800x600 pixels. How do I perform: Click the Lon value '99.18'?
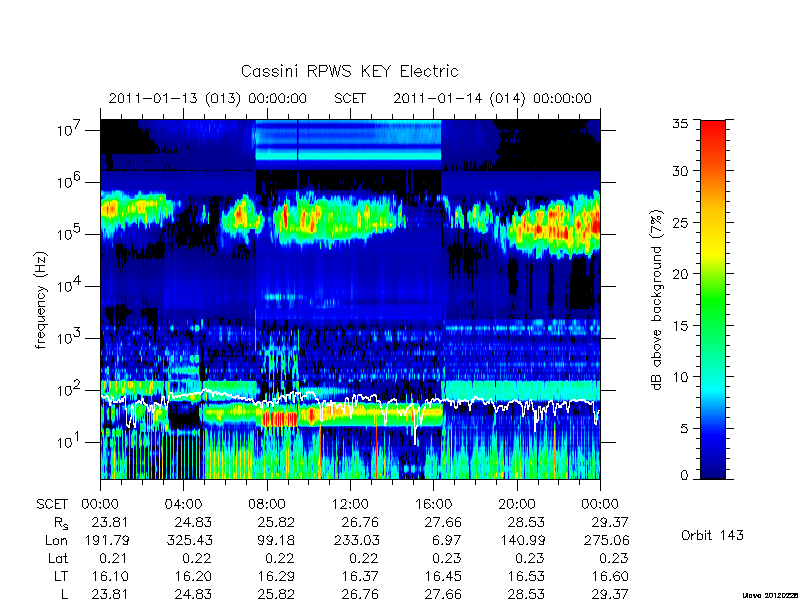[x=276, y=540]
